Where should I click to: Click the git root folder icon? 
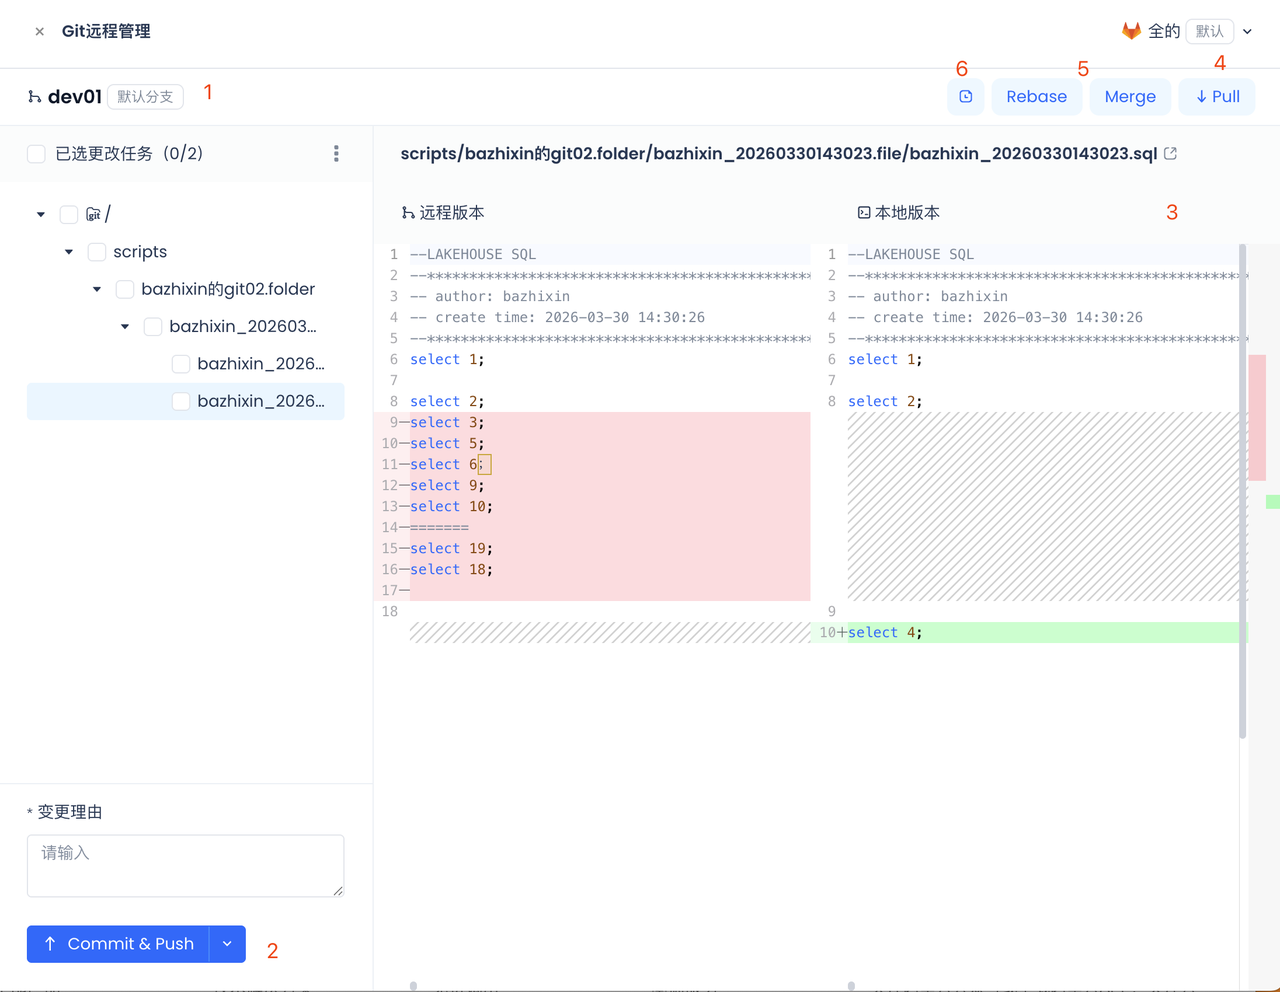click(93, 214)
